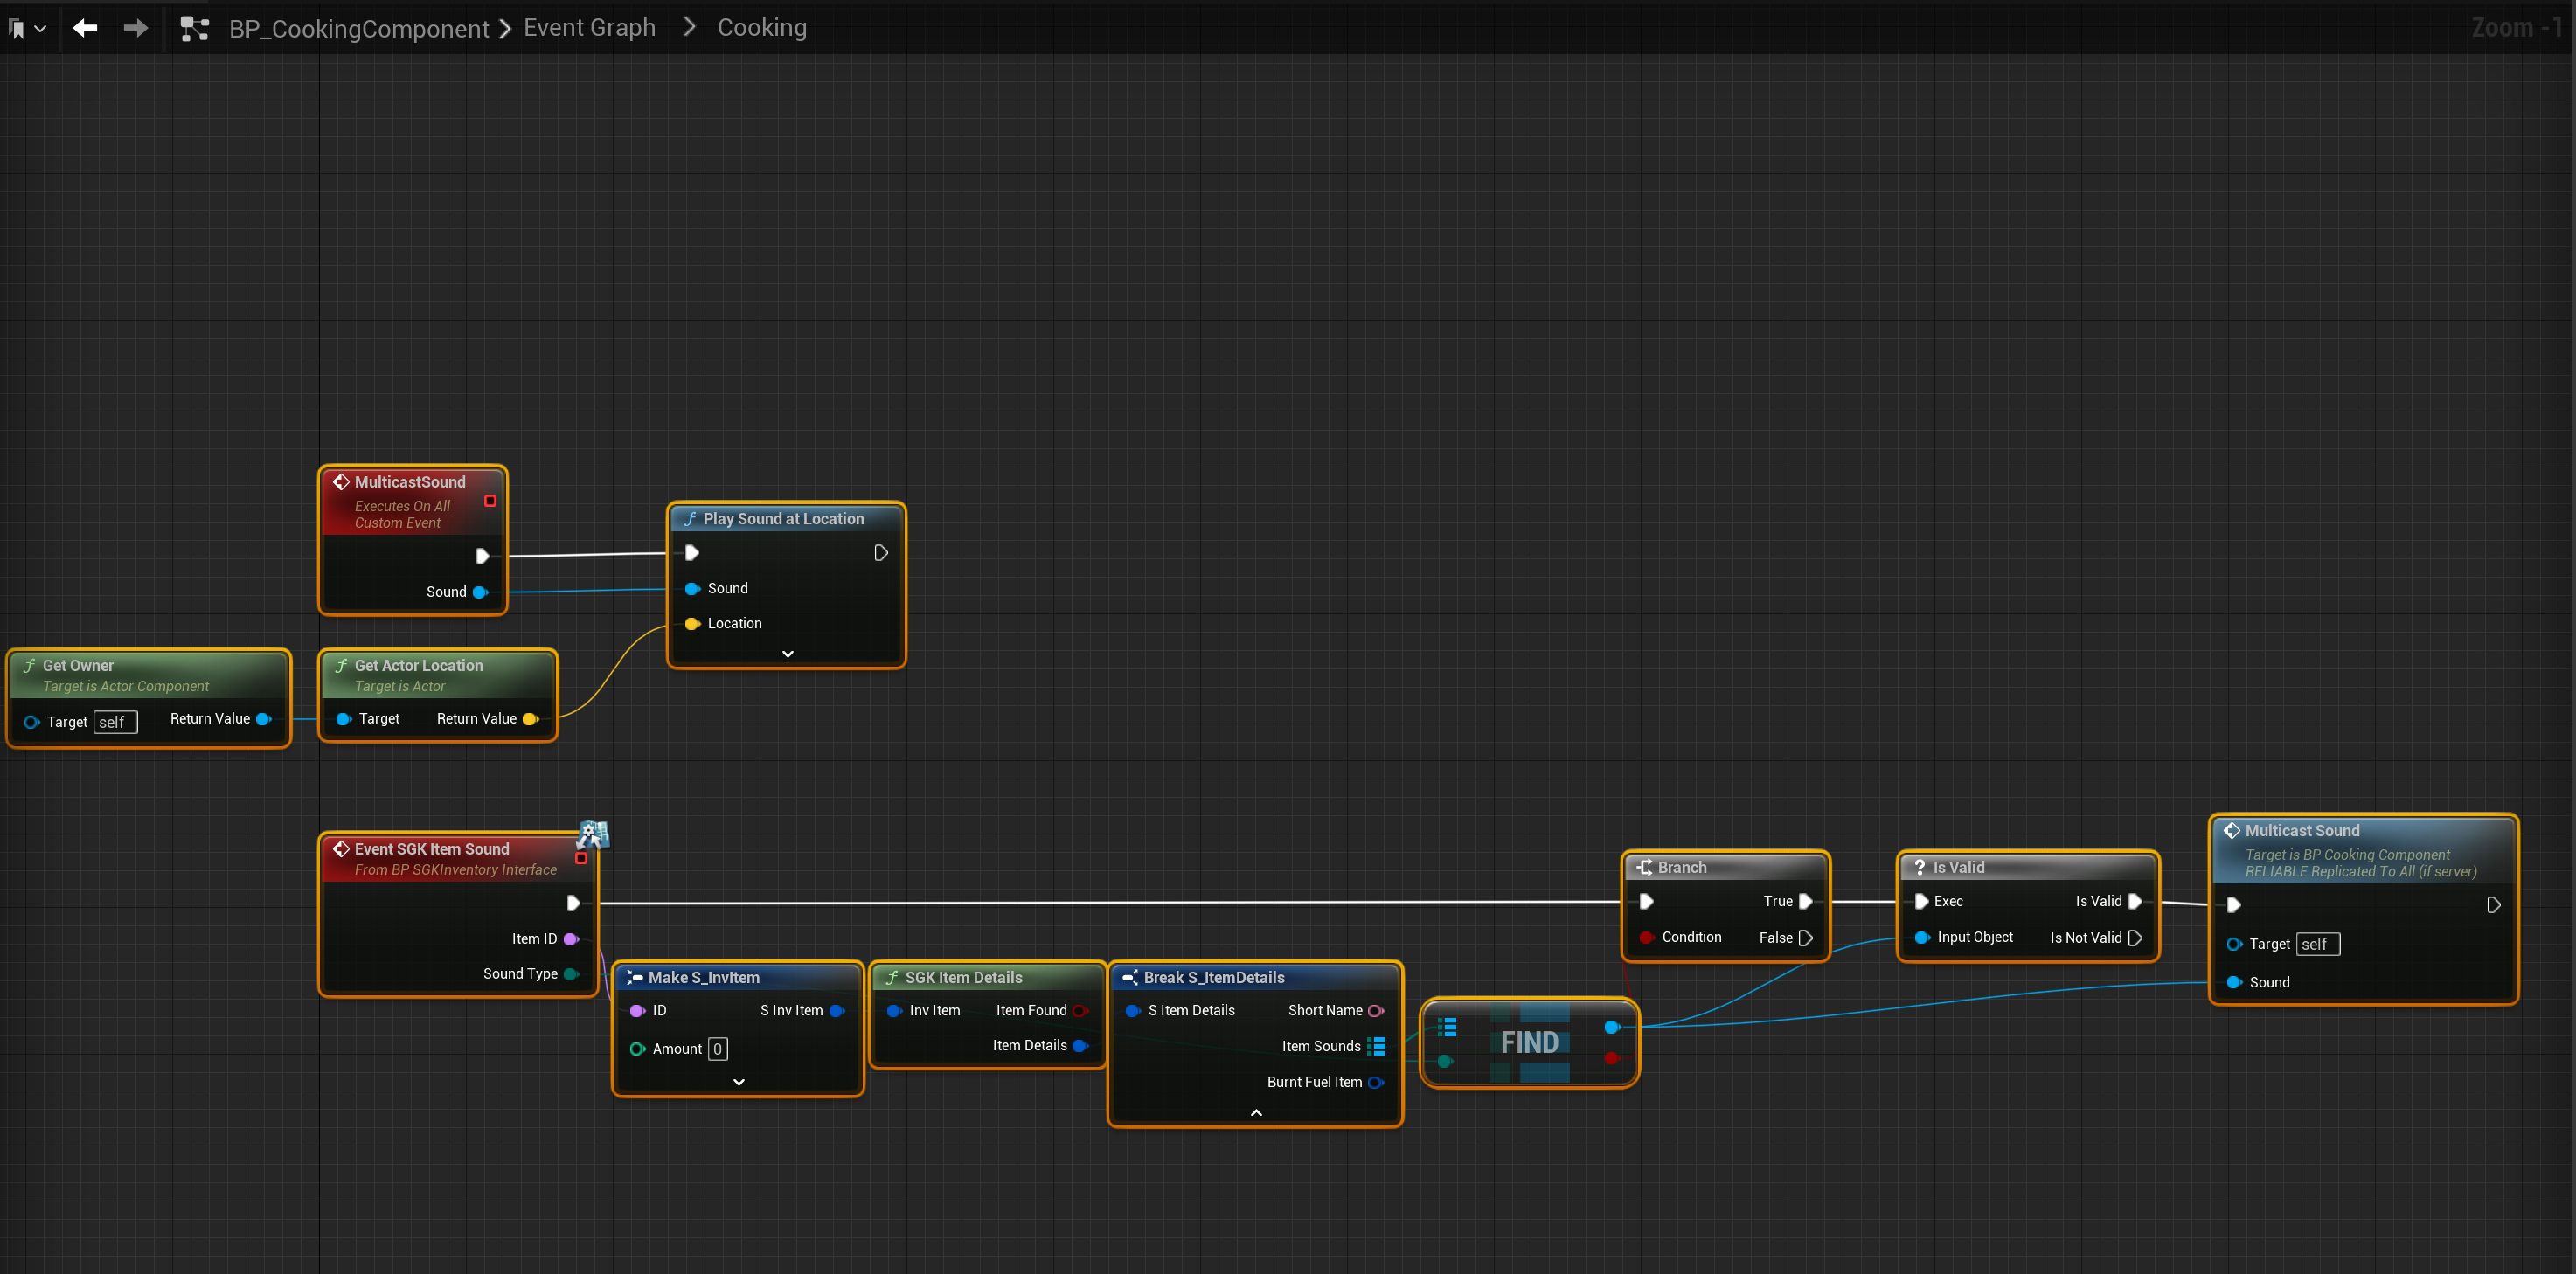The height and width of the screenshot is (1274, 2576).
Task: Expand the Play Sound at Location node
Action: coord(787,654)
